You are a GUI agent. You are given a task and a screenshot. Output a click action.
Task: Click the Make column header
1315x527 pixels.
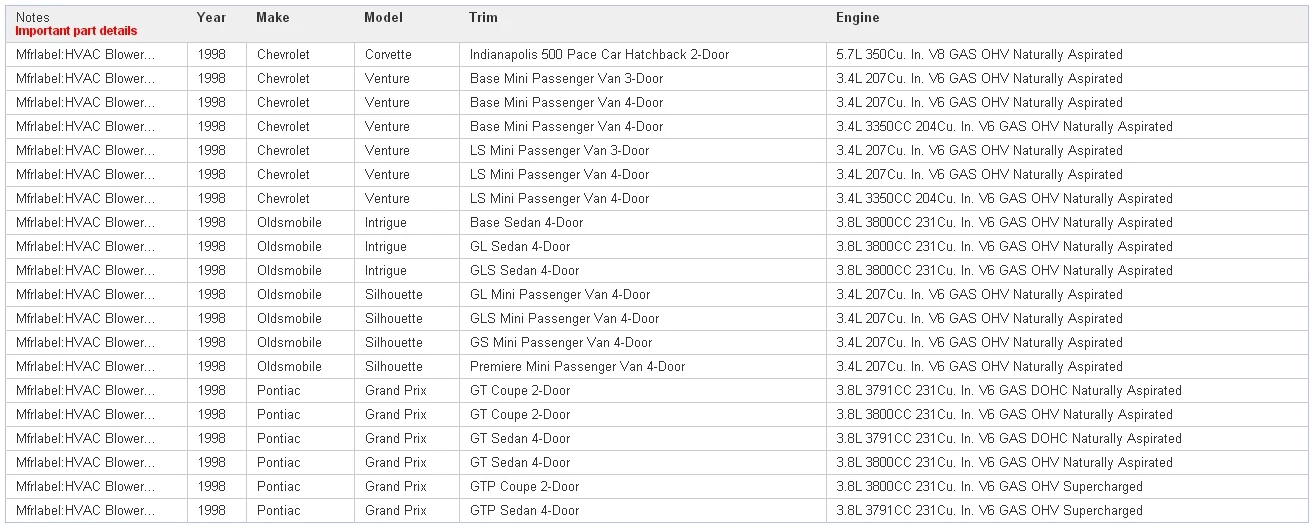click(x=273, y=17)
